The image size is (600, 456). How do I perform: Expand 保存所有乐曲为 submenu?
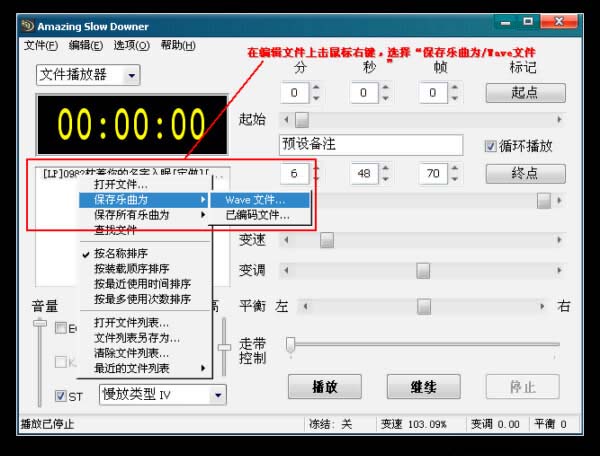pos(144,215)
